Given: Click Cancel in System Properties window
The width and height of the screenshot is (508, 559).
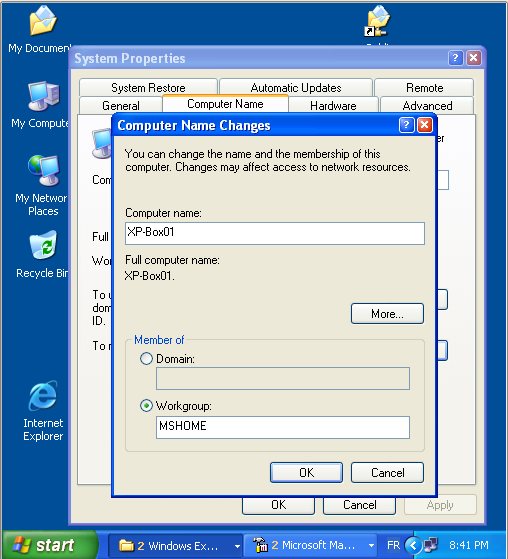Looking at the screenshot, I should click(359, 505).
